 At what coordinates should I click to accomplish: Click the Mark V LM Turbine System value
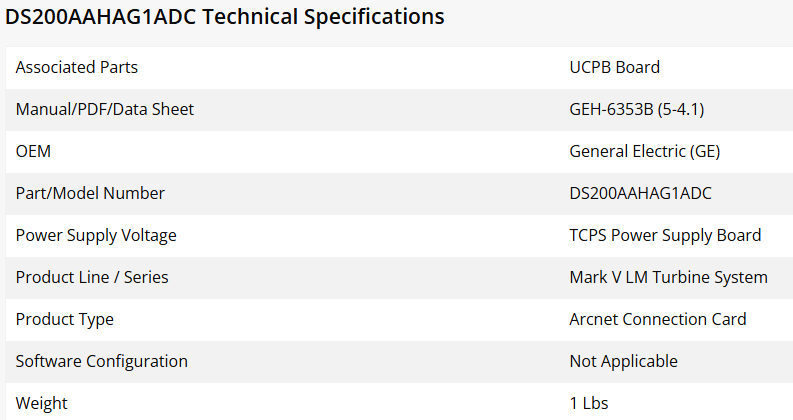pos(669,277)
